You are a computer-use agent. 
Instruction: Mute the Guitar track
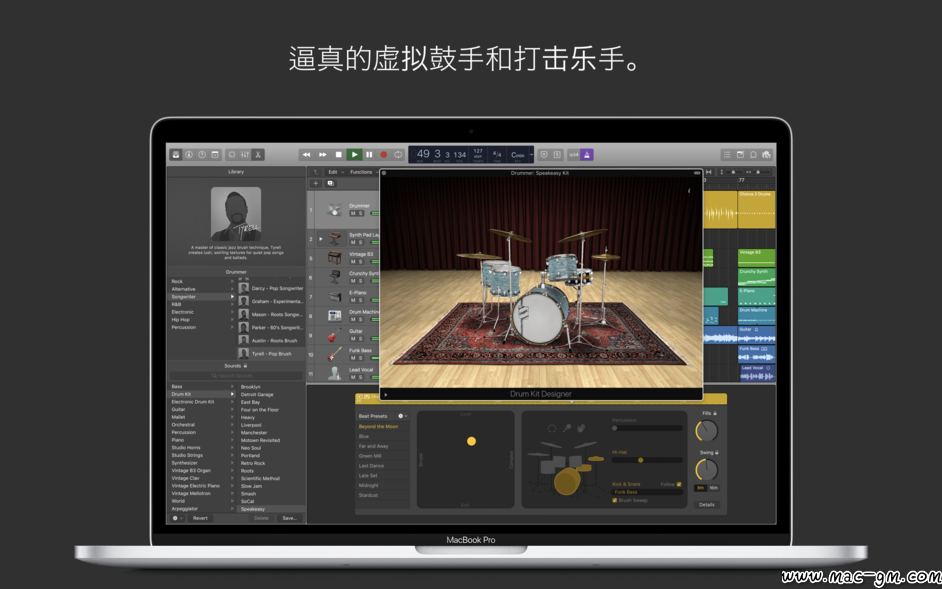[x=353, y=338]
